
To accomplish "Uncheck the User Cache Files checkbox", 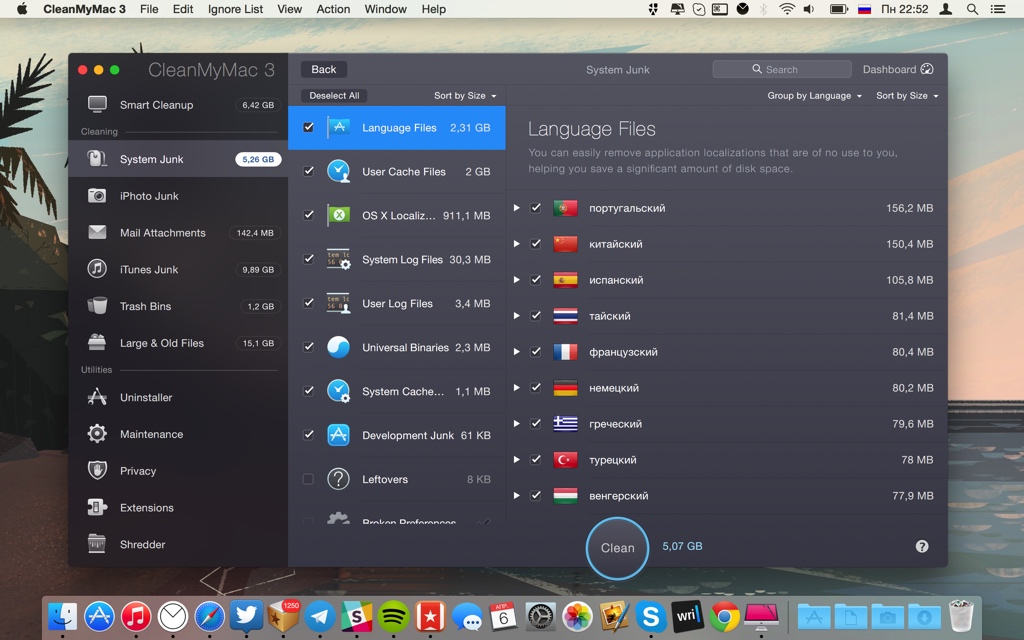I will (x=308, y=171).
